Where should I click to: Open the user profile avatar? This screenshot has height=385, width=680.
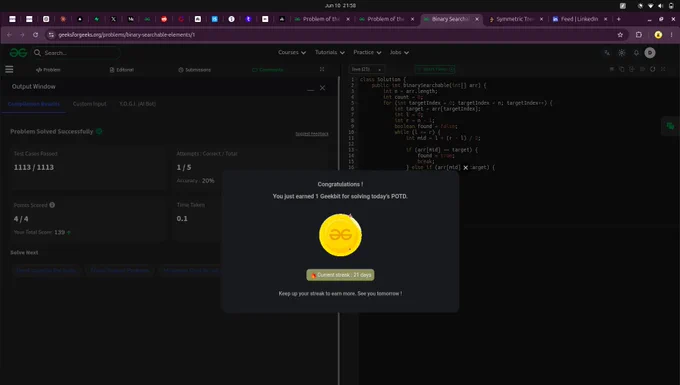[x=650, y=53]
